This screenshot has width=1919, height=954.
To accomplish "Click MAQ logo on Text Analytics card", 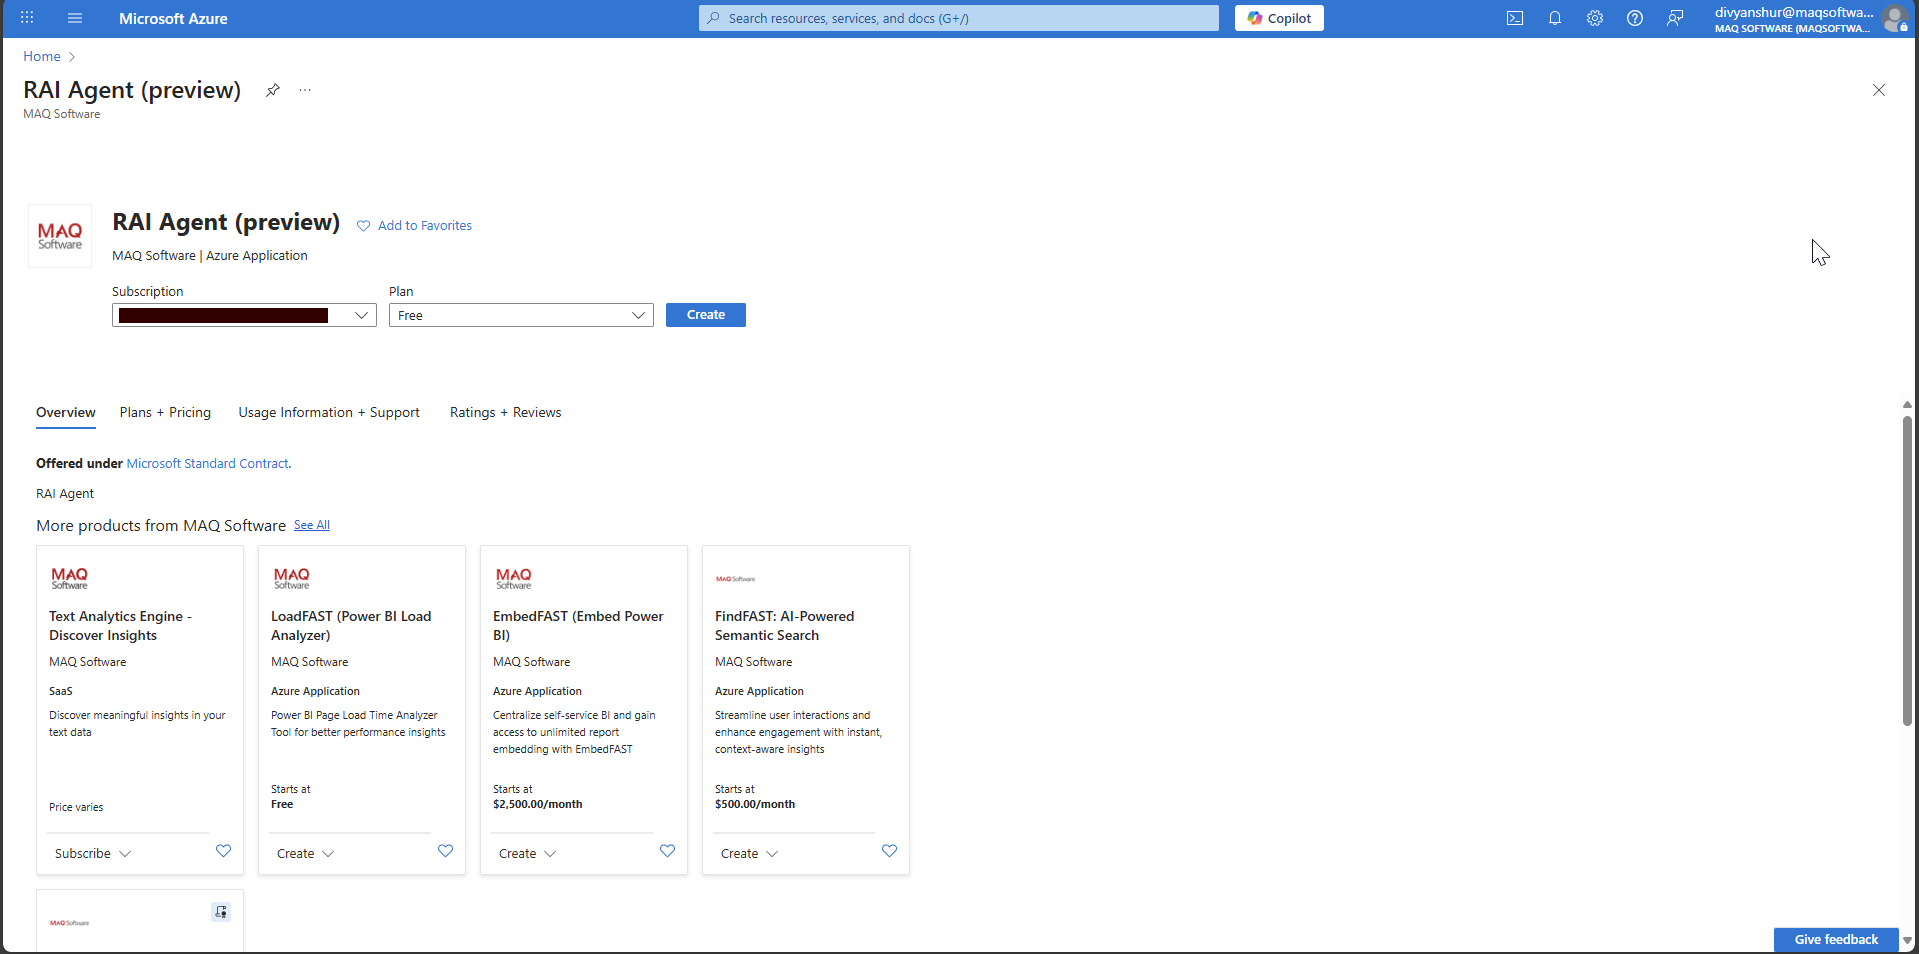I will click(x=69, y=578).
